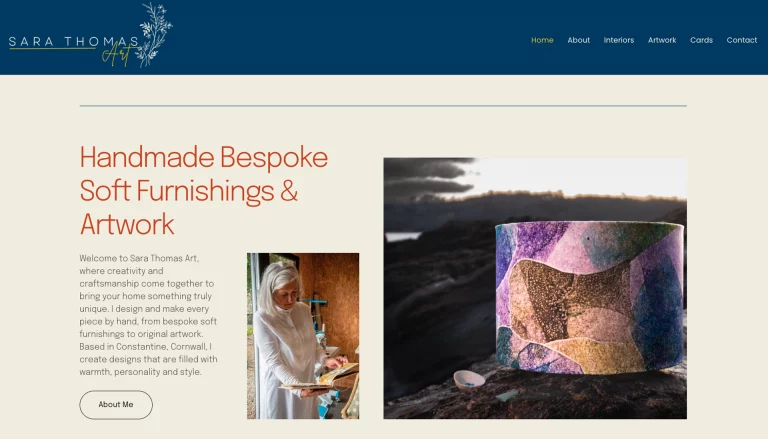Open the Contact page link
The image size is (768, 439).
point(742,40)
